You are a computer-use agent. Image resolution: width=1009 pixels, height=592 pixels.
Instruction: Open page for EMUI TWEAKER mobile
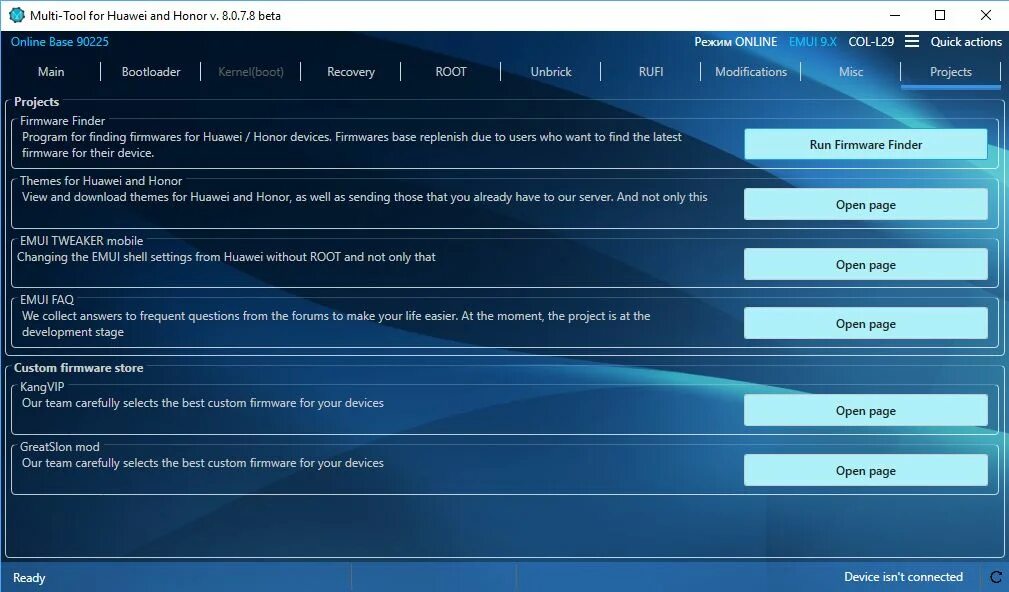866,264
